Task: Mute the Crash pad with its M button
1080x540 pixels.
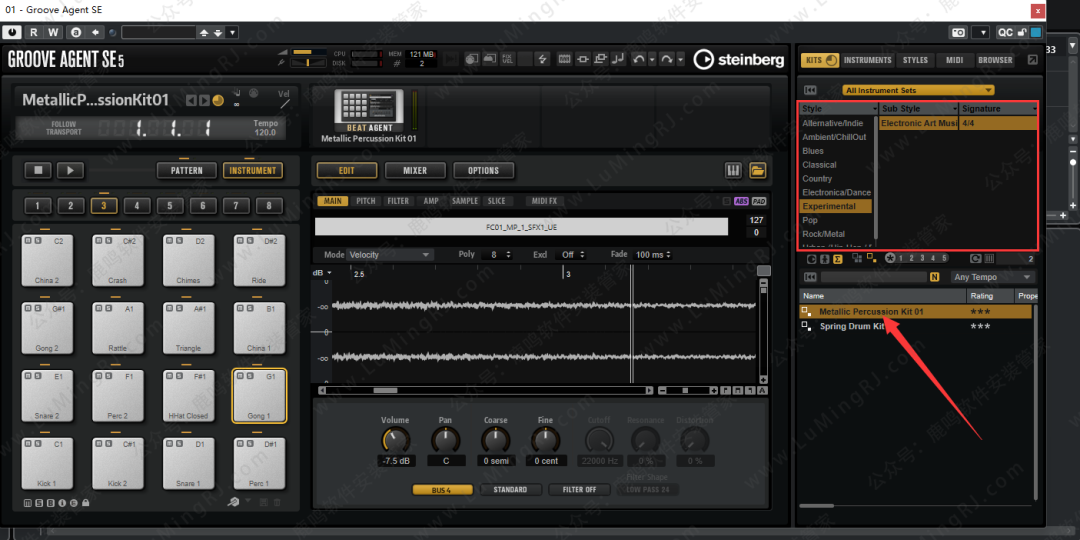Action: 98,241
